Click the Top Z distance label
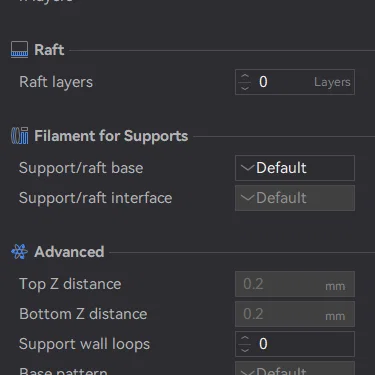 pos(70,284)
